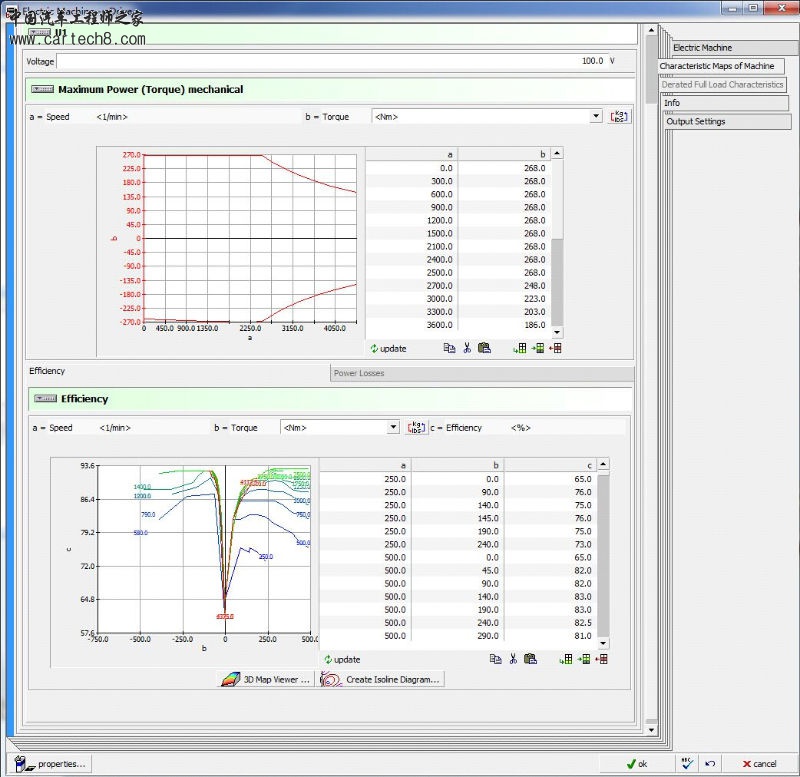Open torque unit dropdown in Maximum Power section

point(595,116)
